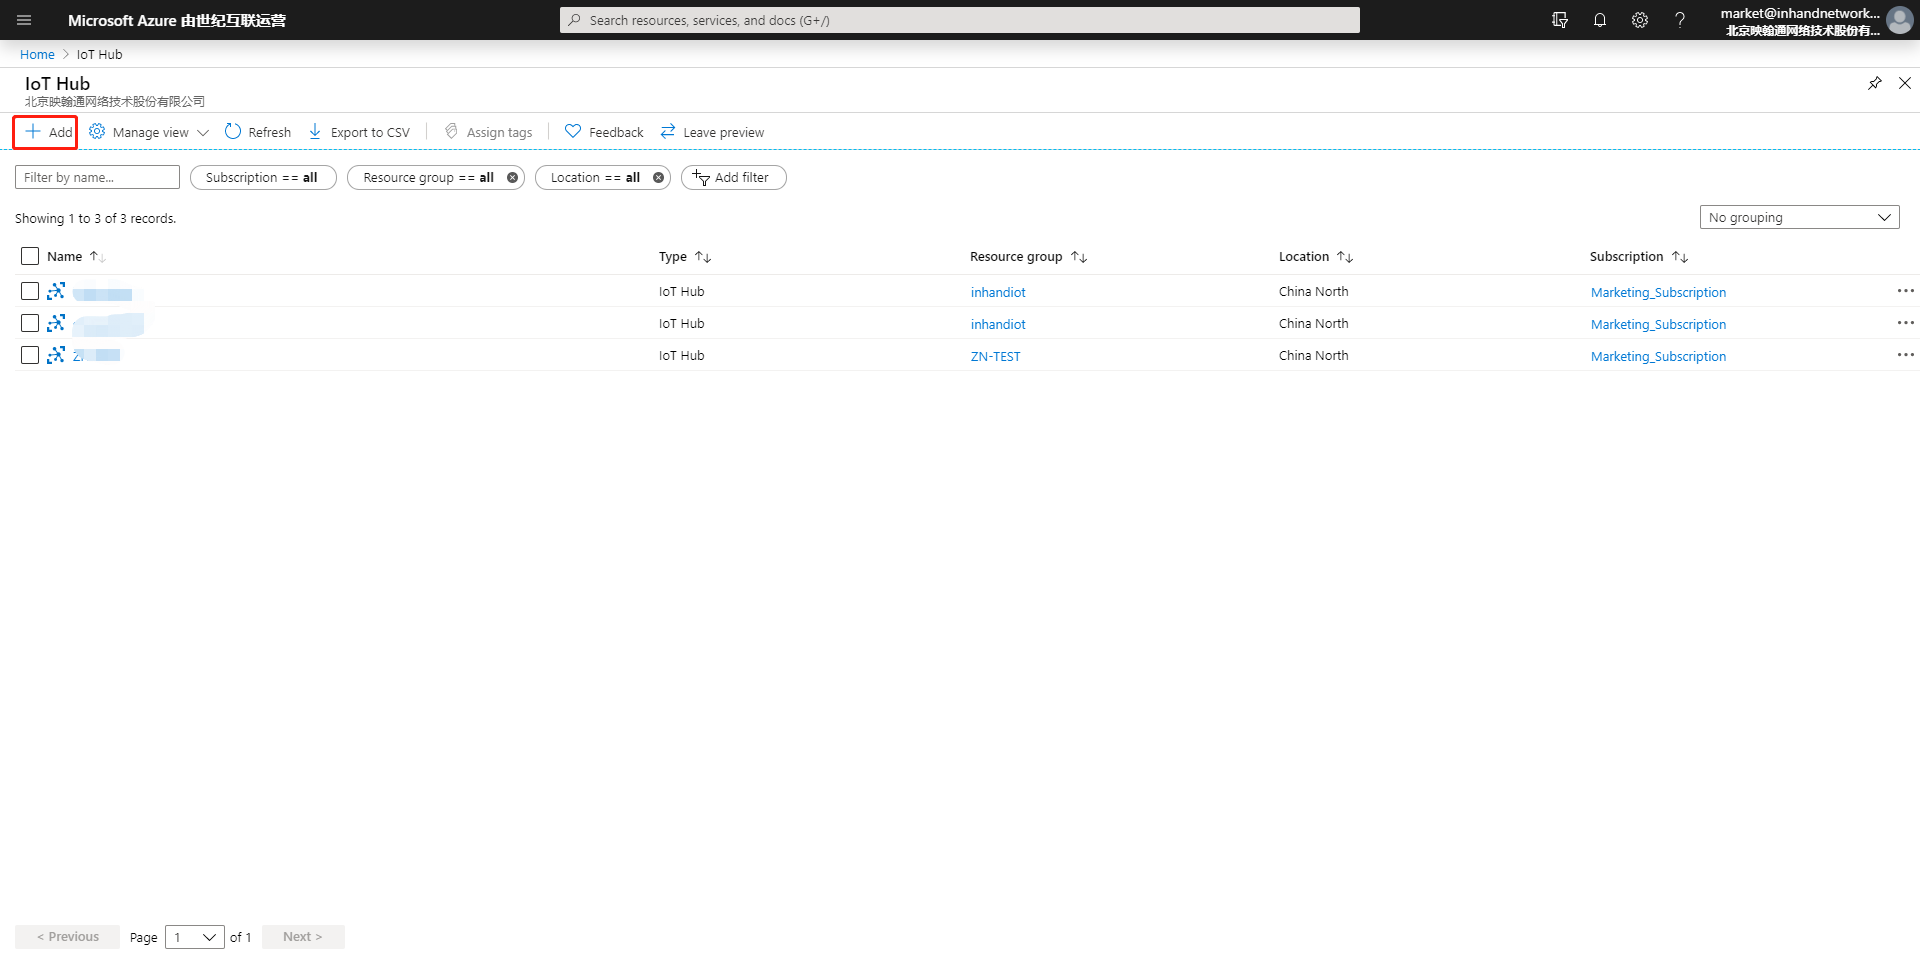Check the first IoT Hub row checkbox
The height and width of the screenshot is (969, 1920).
(x=30, y=291)
